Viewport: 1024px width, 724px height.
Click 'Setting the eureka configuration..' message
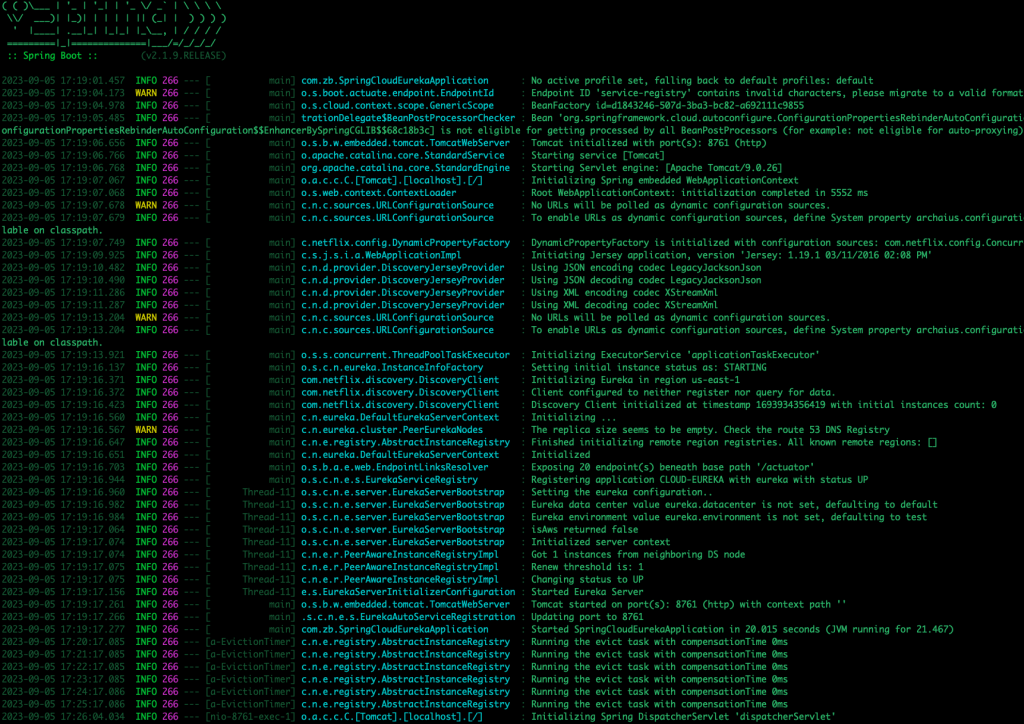click(622, 491)
